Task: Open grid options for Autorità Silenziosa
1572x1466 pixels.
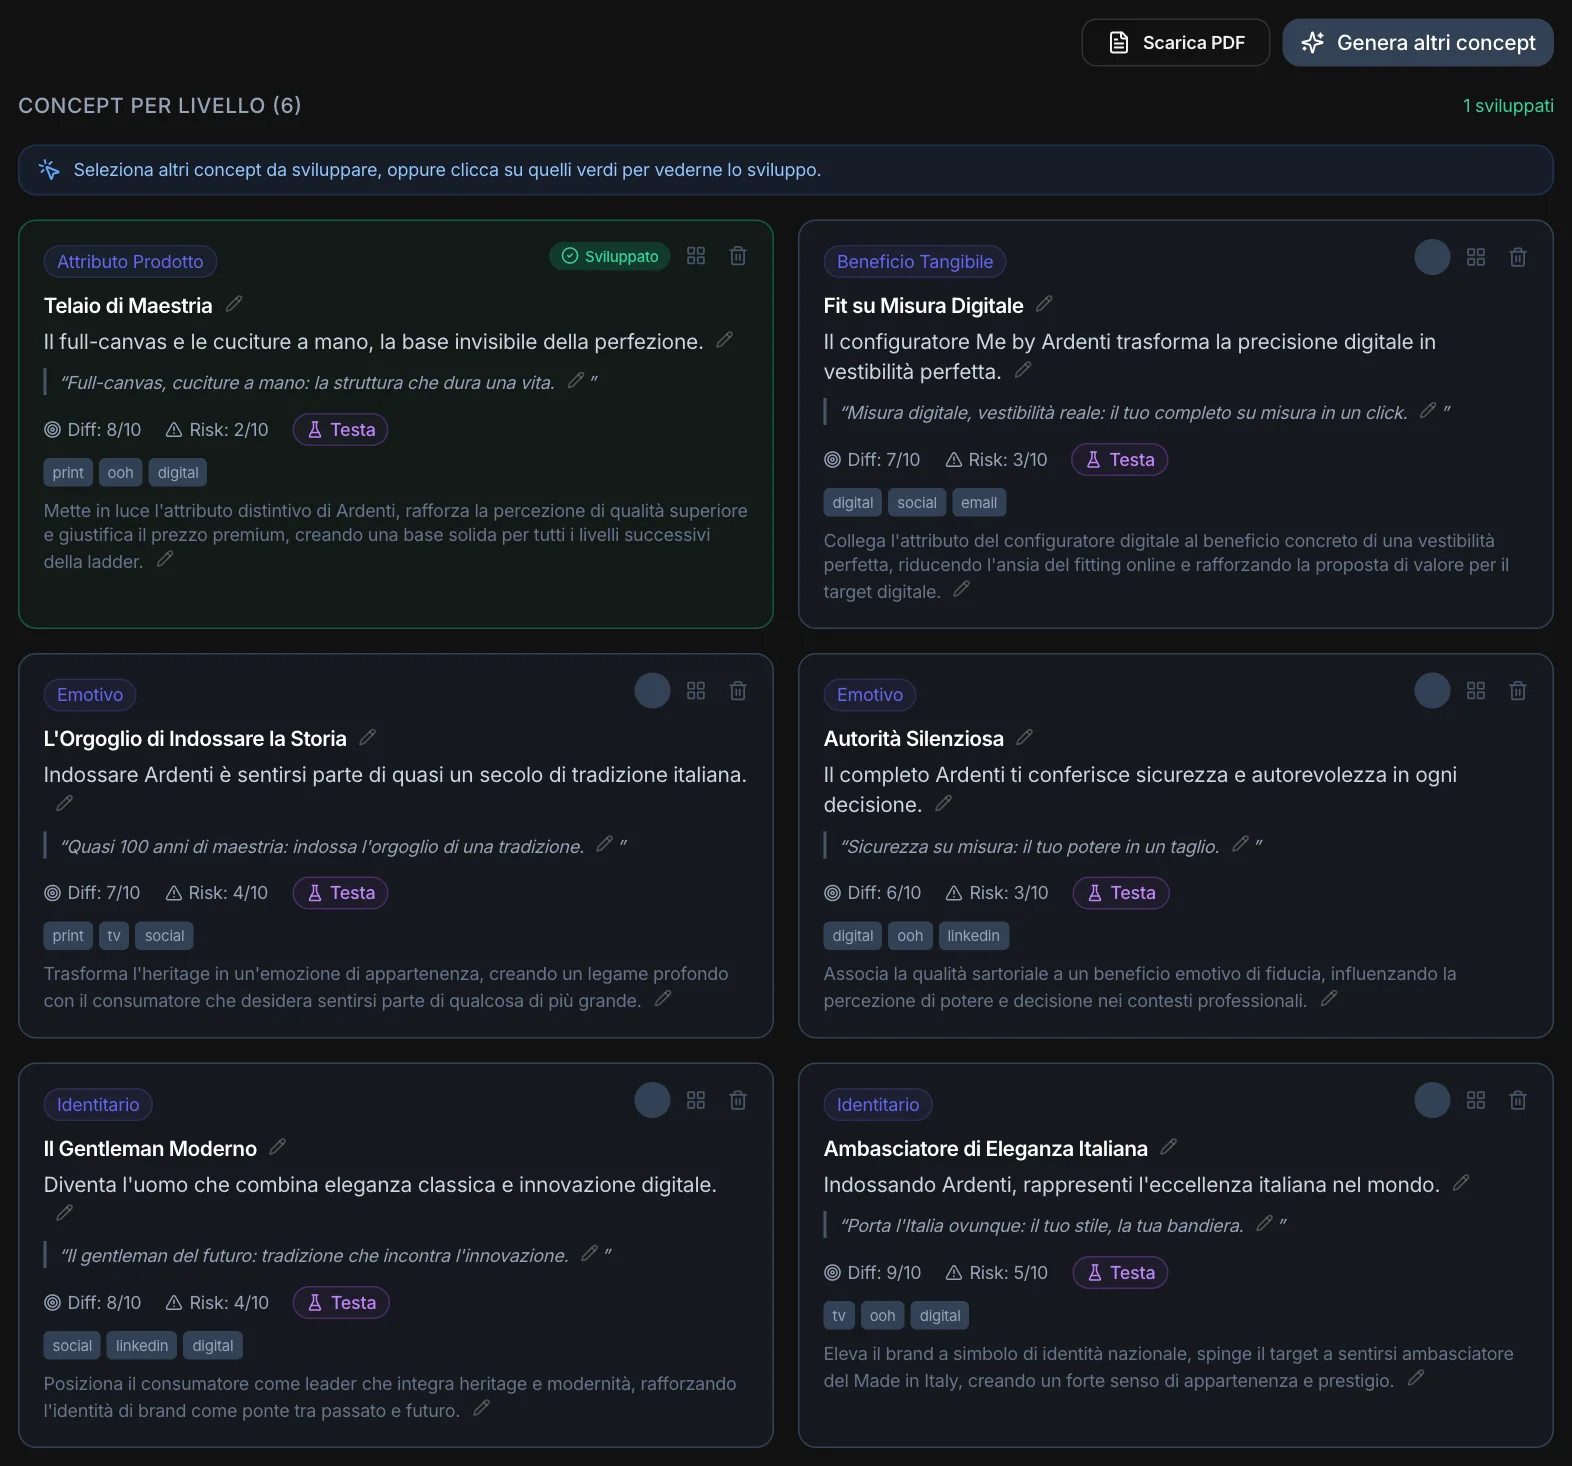Action: click(x=1476, y=691)
